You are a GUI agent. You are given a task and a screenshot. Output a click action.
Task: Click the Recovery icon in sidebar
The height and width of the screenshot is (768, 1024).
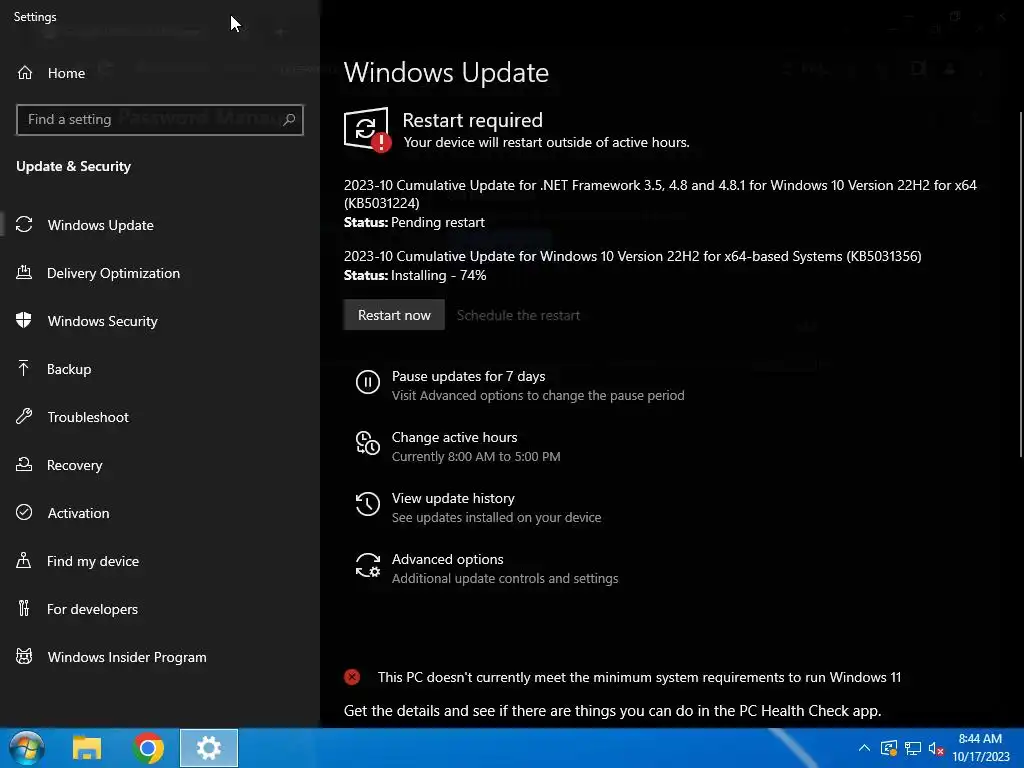pos(24,465)
